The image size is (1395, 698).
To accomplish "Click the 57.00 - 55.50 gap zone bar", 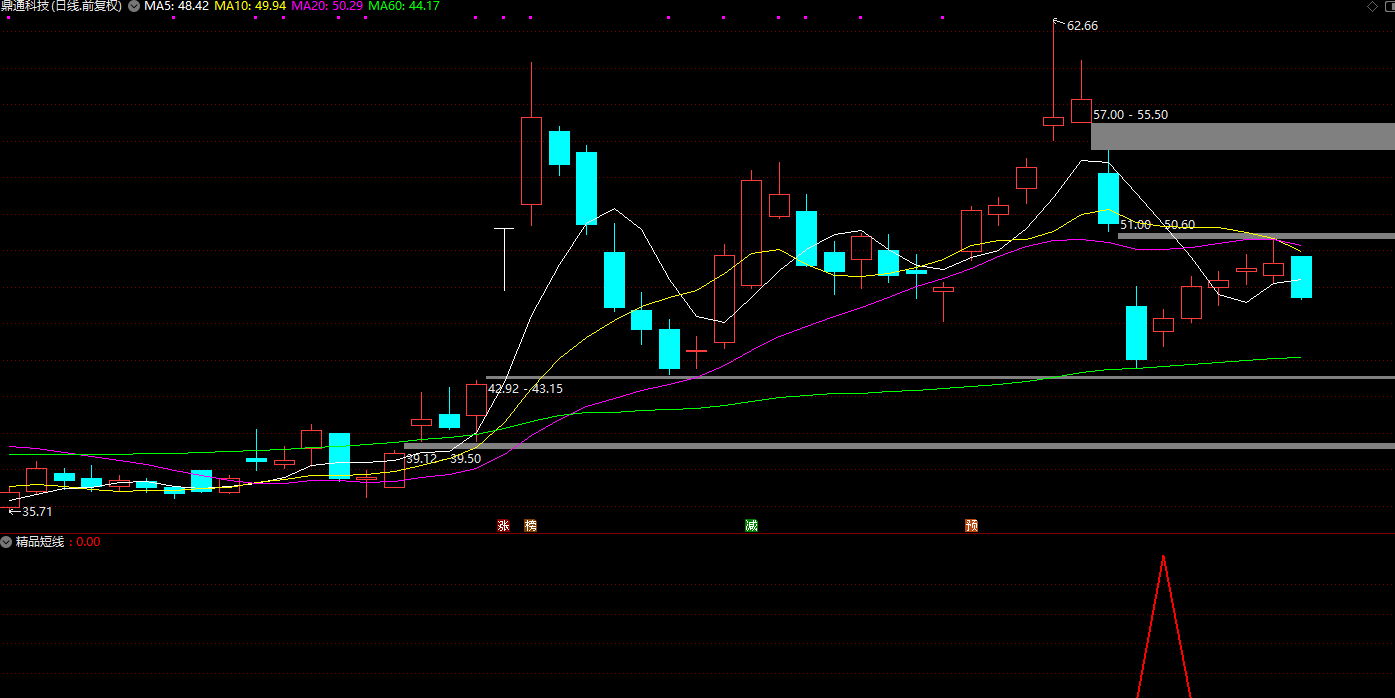I will tap(1242, 136).
